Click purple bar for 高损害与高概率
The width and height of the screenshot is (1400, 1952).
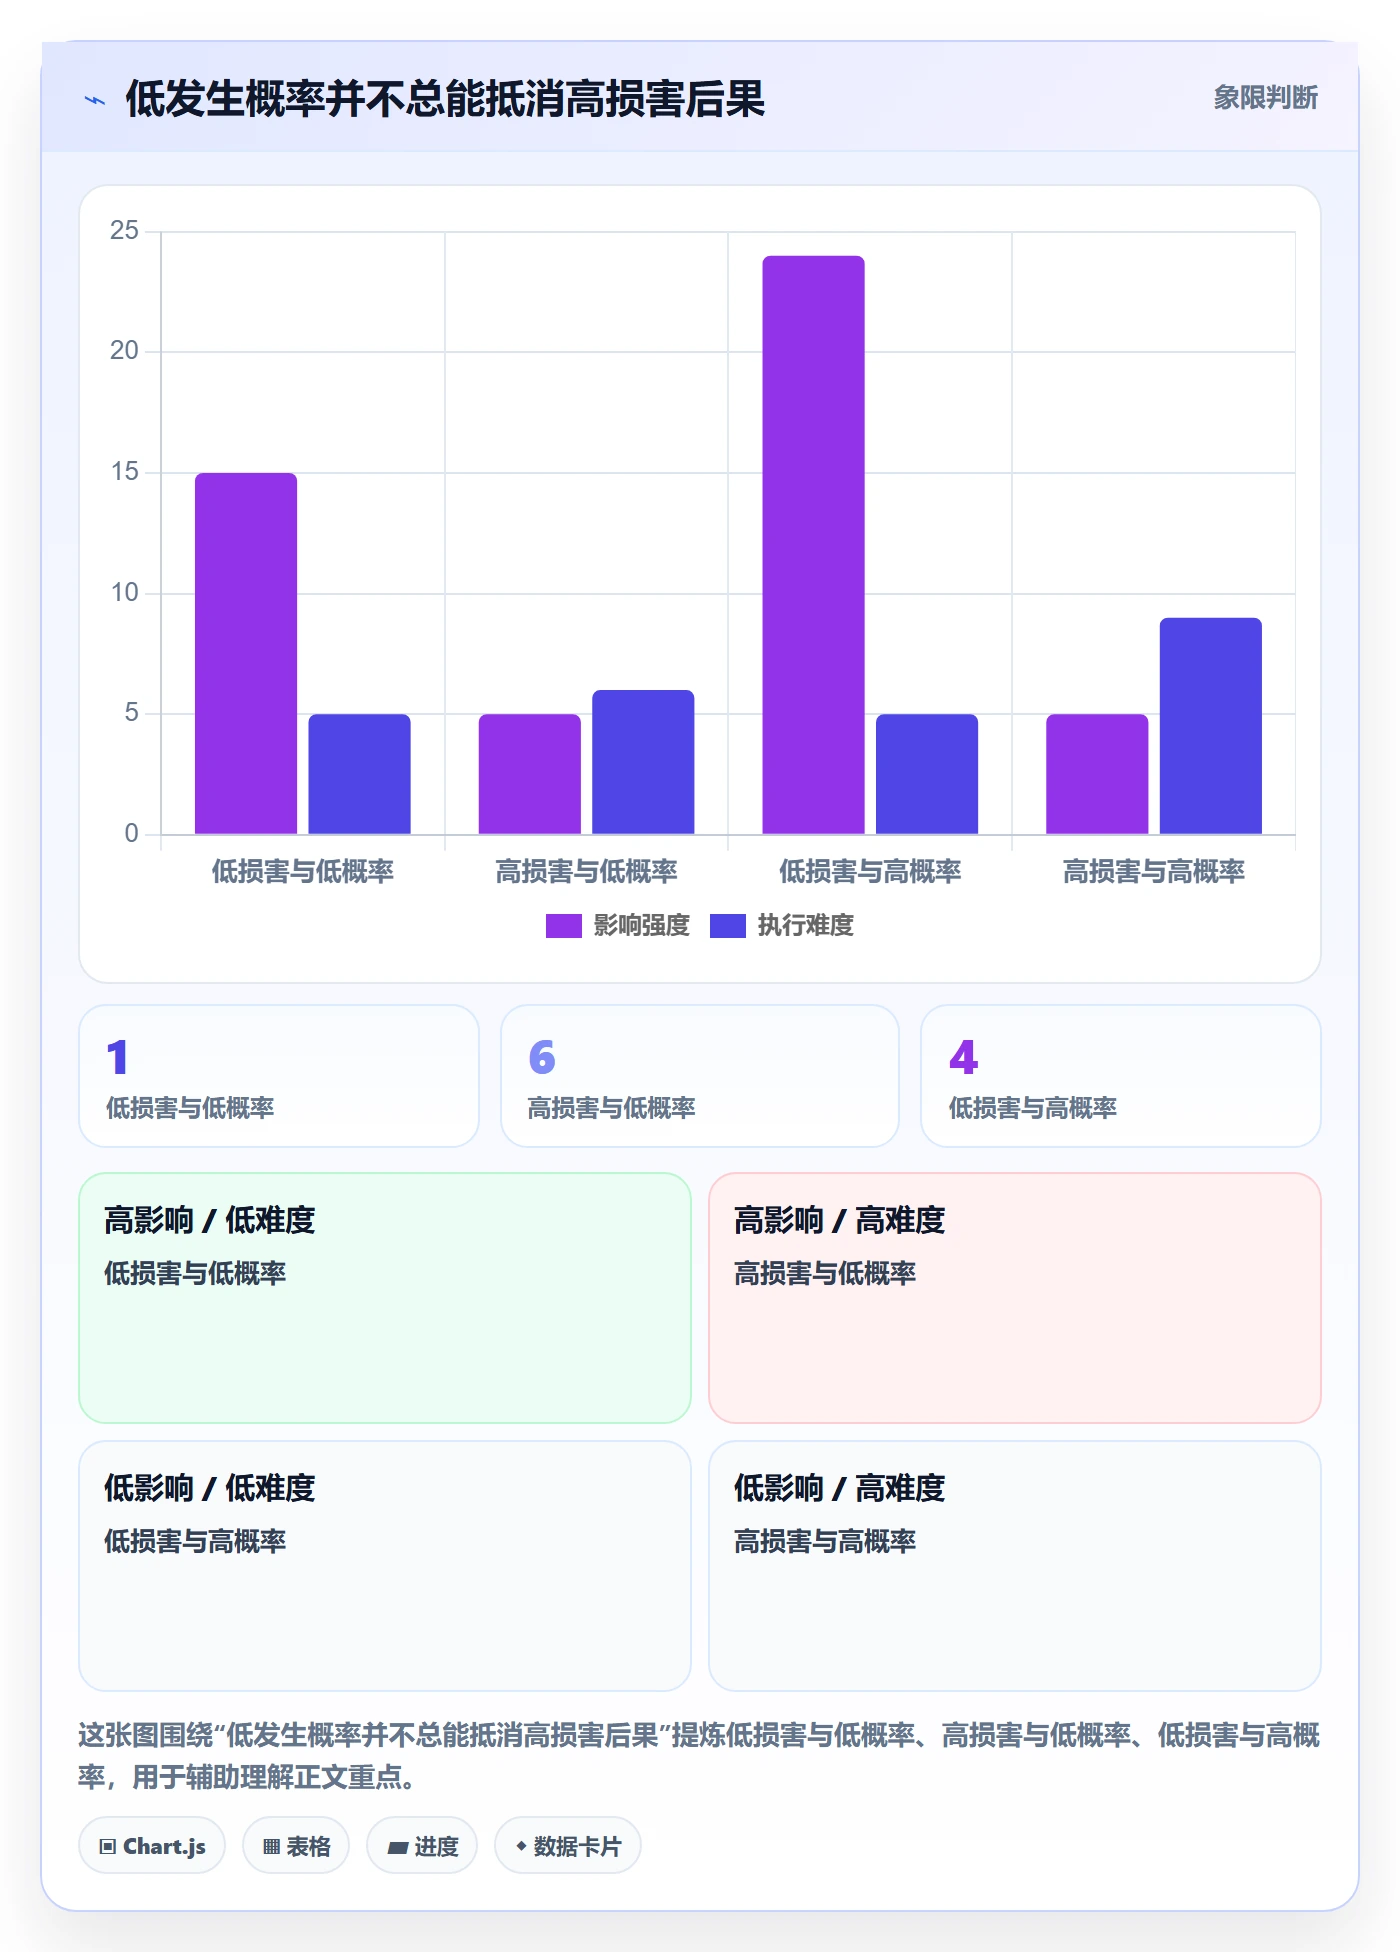(x=1097, y=774)
